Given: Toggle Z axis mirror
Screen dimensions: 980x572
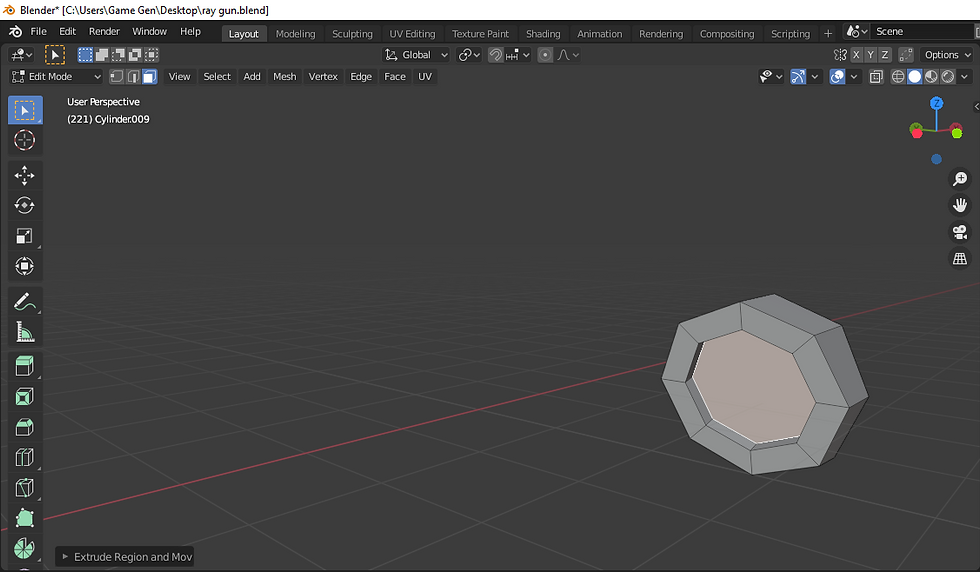Looking at the screenshot, I should tap(885, 55).
